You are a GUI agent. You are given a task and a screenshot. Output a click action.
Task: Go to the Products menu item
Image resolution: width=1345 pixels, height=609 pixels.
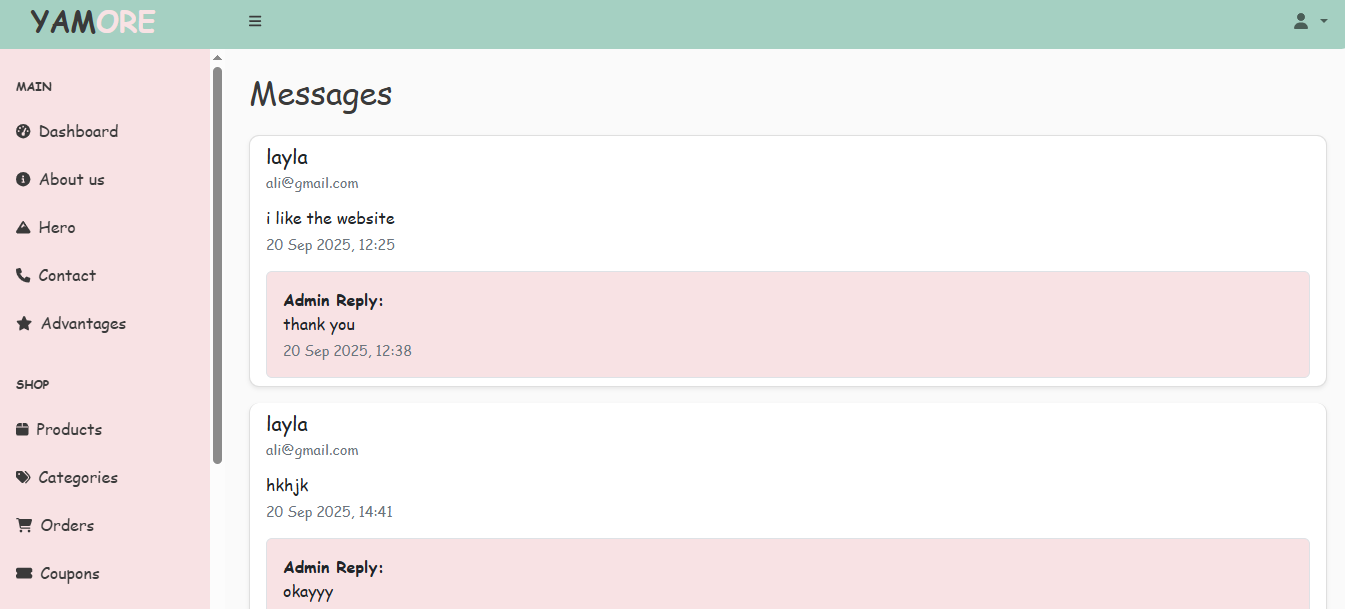(x=69, y=429)
